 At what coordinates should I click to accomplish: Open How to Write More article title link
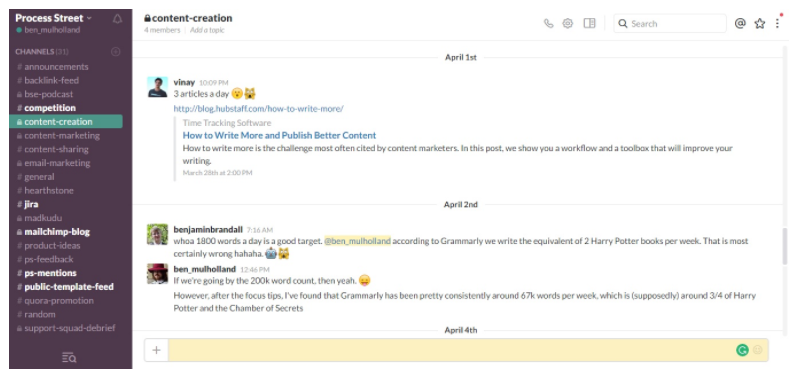[279, 135]
